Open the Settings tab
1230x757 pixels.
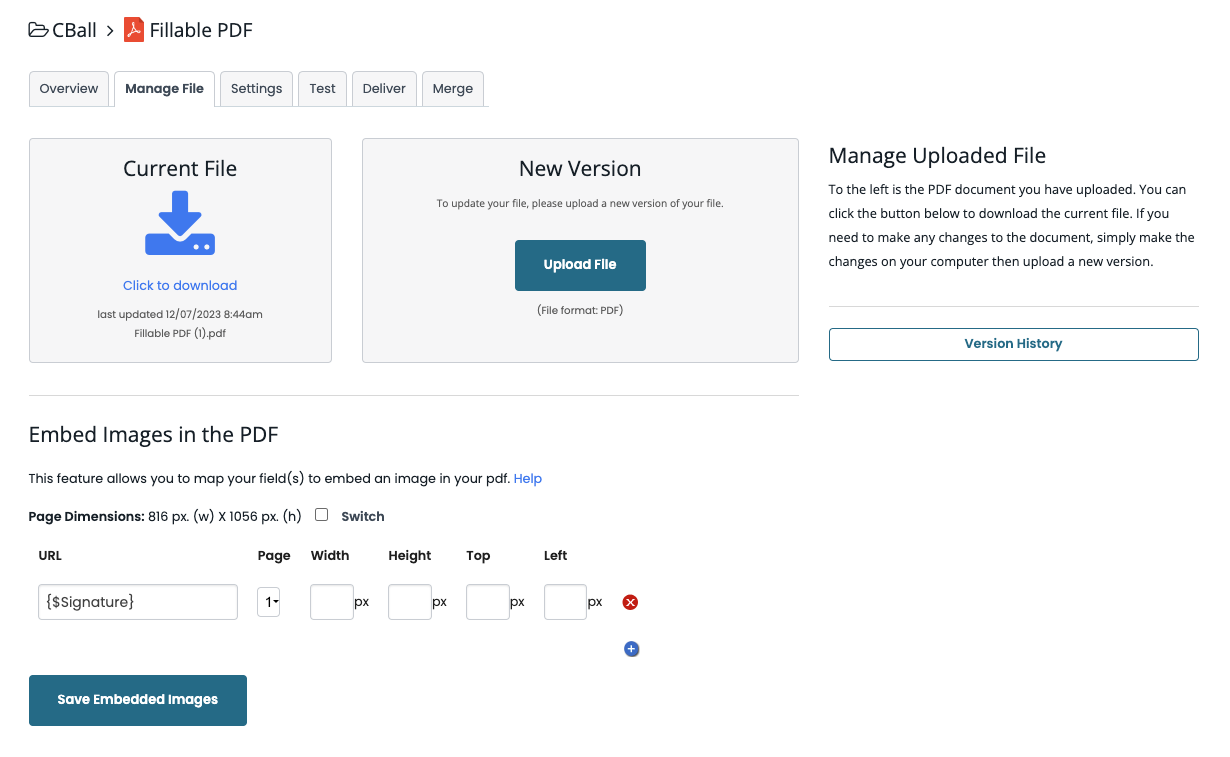[256, 88]
